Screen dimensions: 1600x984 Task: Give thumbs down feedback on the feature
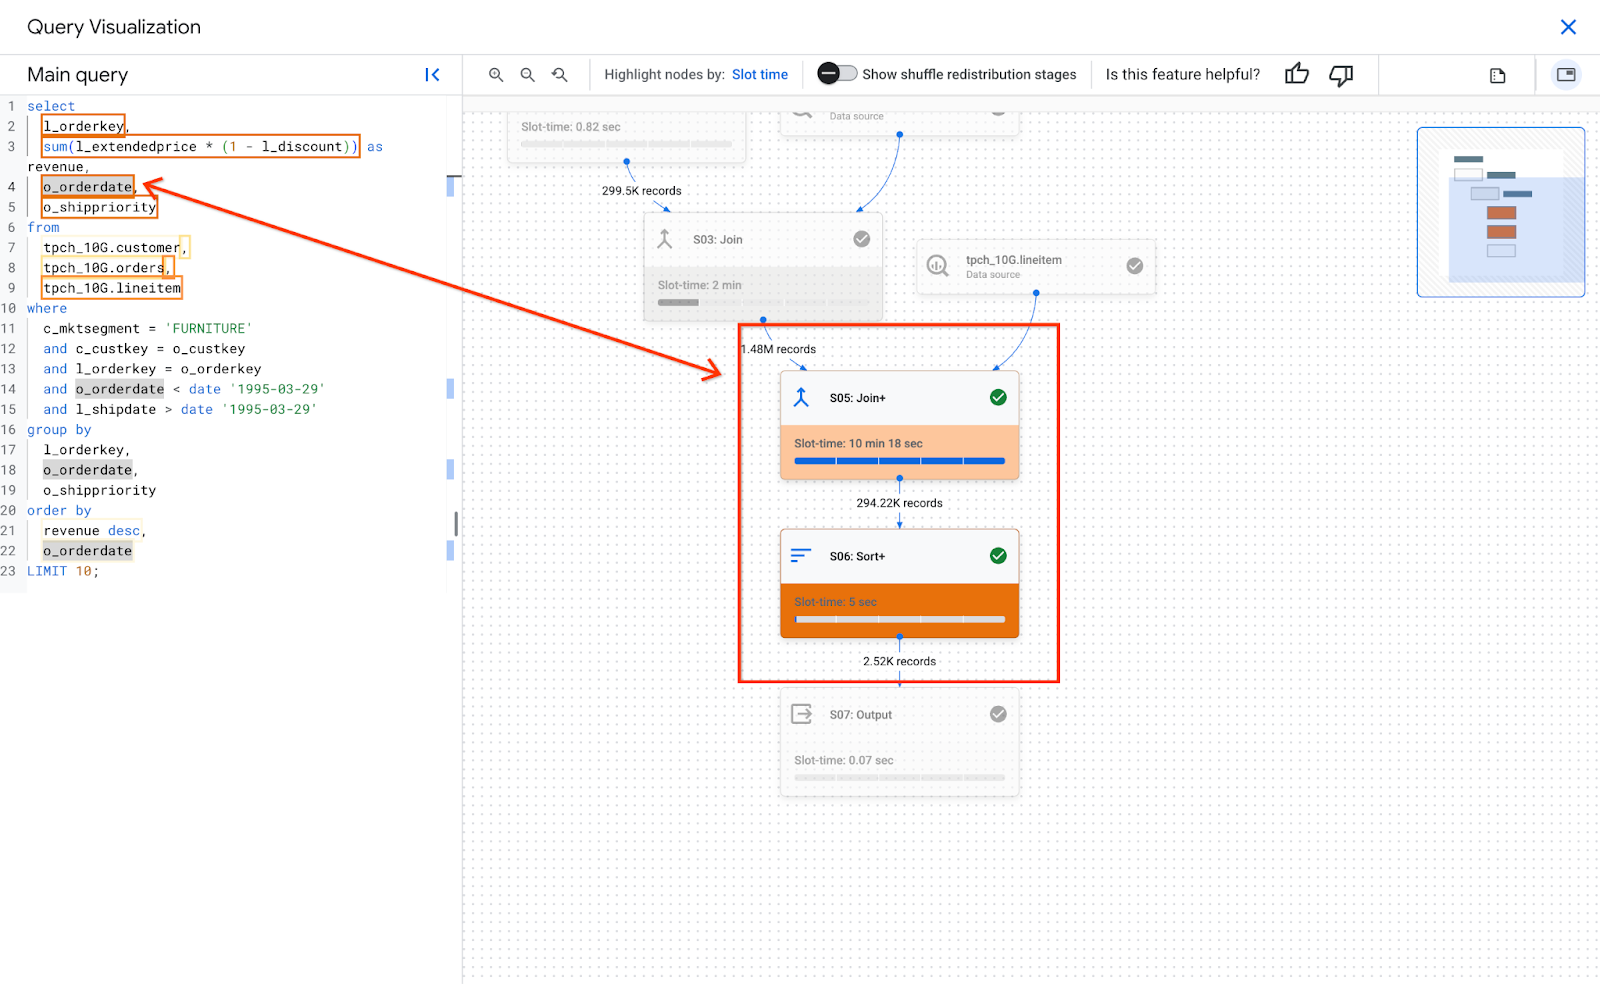click(x=1340, y=74)
